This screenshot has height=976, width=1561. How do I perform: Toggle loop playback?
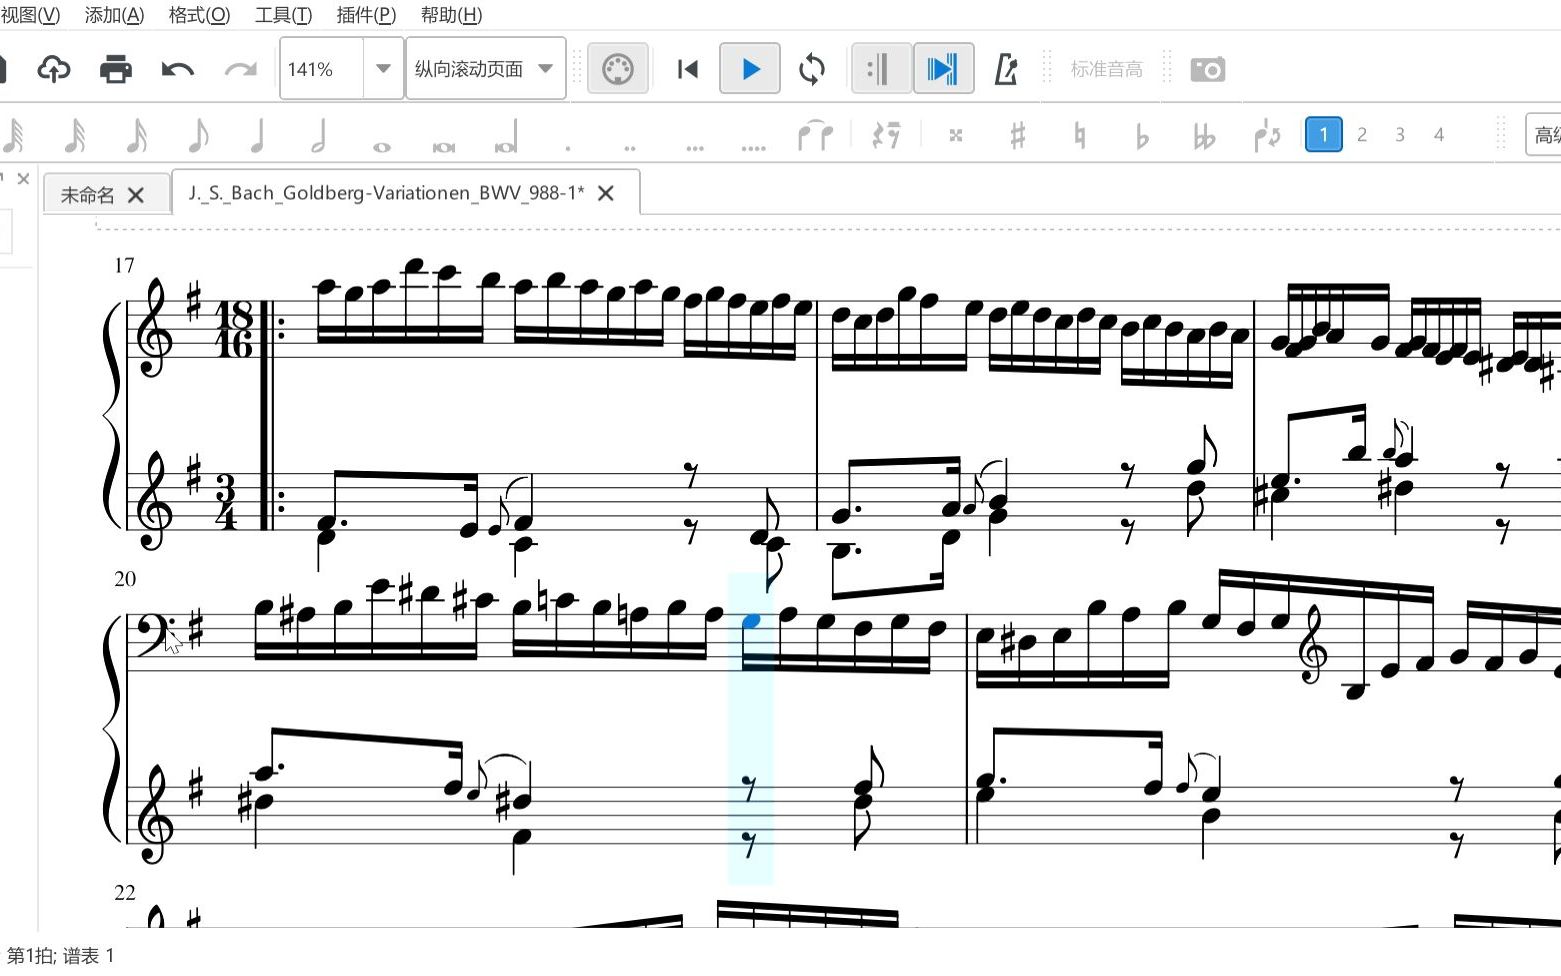point(812,69)
